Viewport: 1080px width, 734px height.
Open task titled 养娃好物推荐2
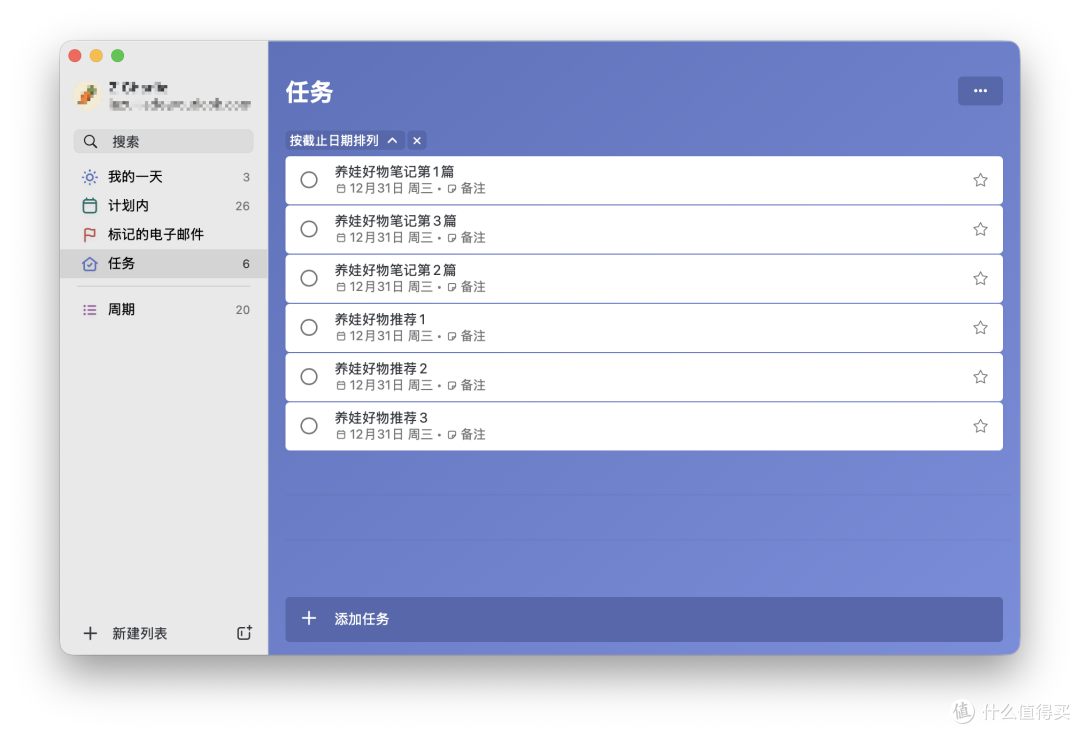(x=644, y=377)
